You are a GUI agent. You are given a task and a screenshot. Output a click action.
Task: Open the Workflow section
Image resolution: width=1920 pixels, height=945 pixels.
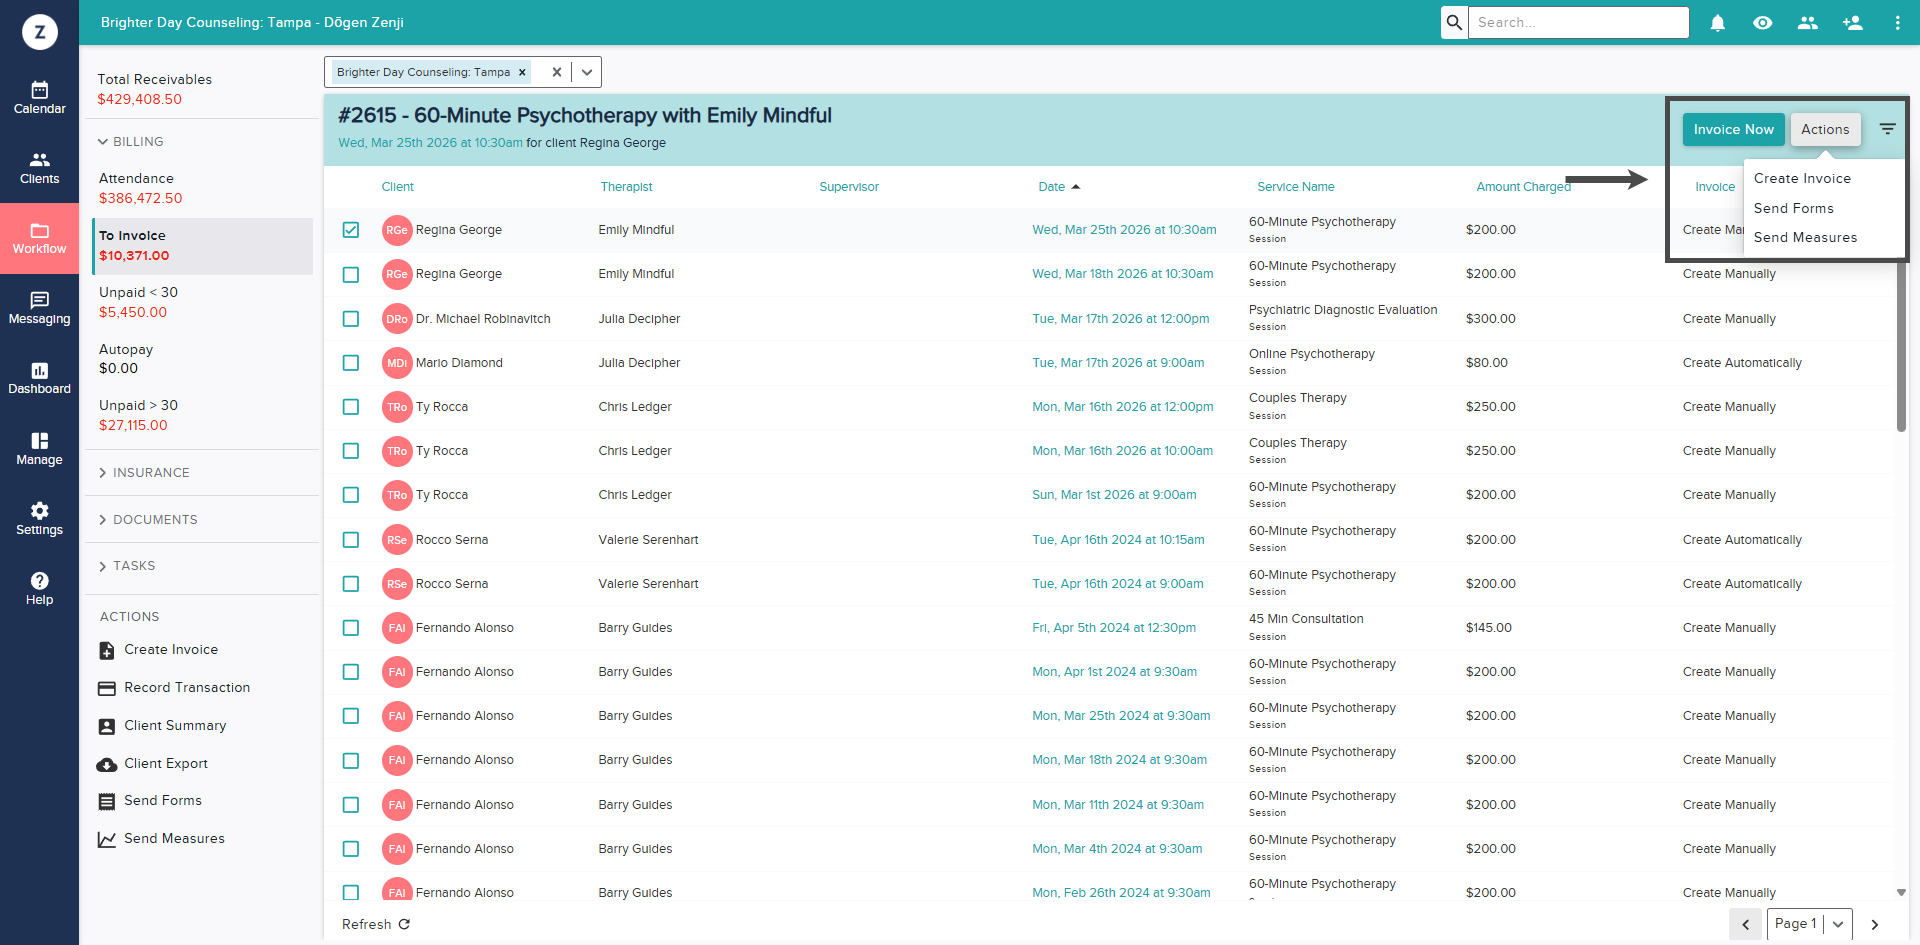(x=39, y=238)
